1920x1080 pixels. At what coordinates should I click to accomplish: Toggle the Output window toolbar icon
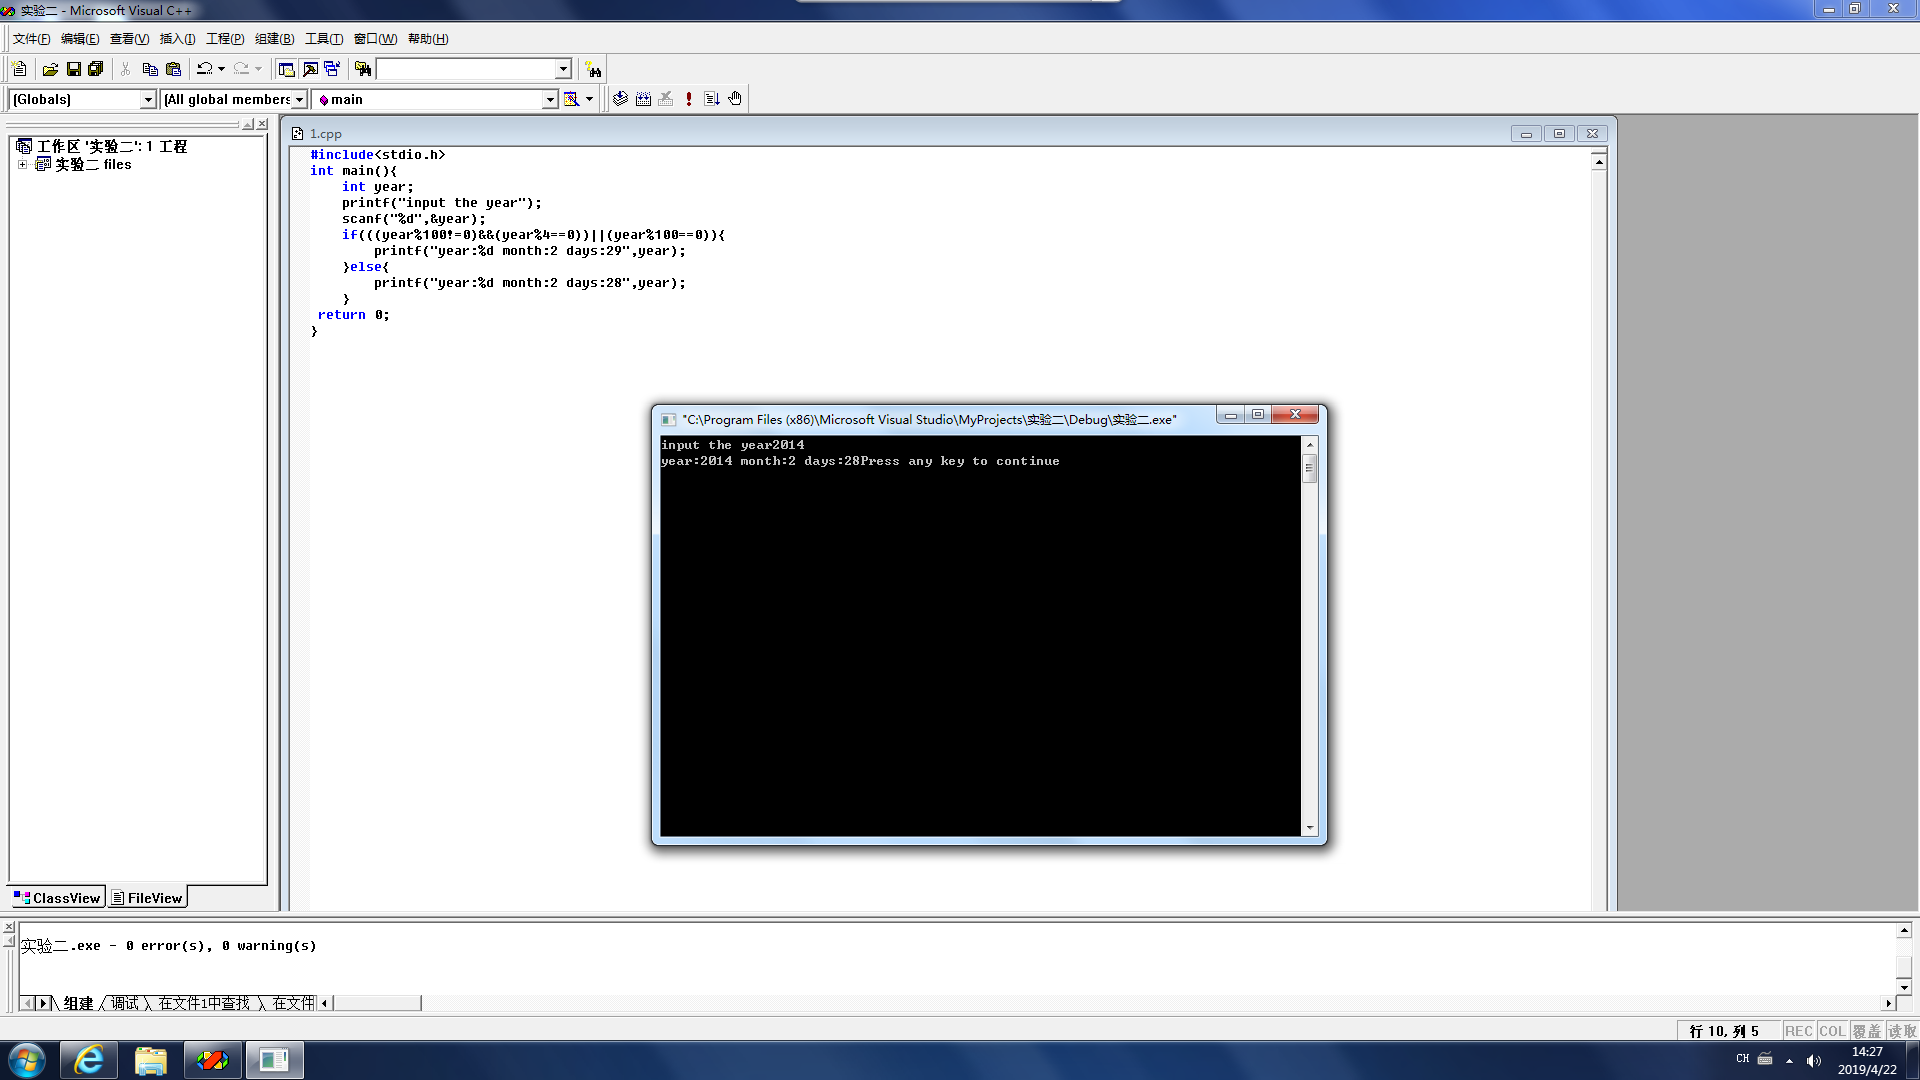coord(310,69)
